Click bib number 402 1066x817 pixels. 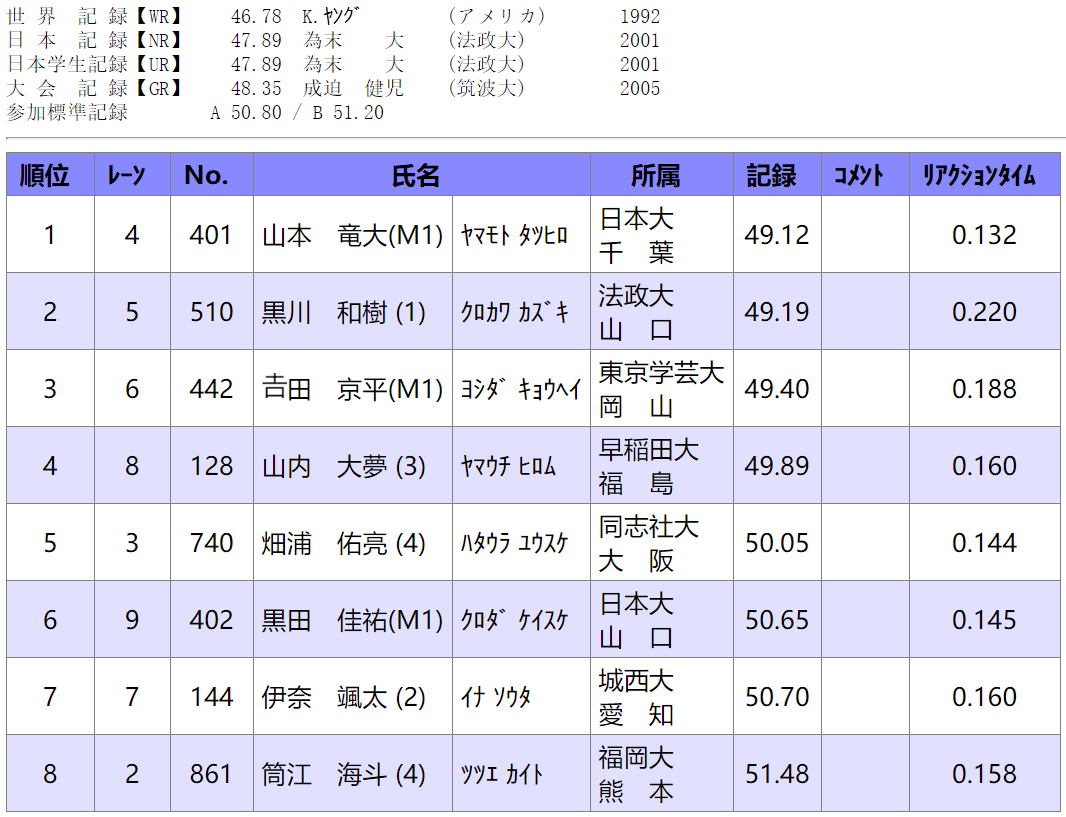click(211, 620)
